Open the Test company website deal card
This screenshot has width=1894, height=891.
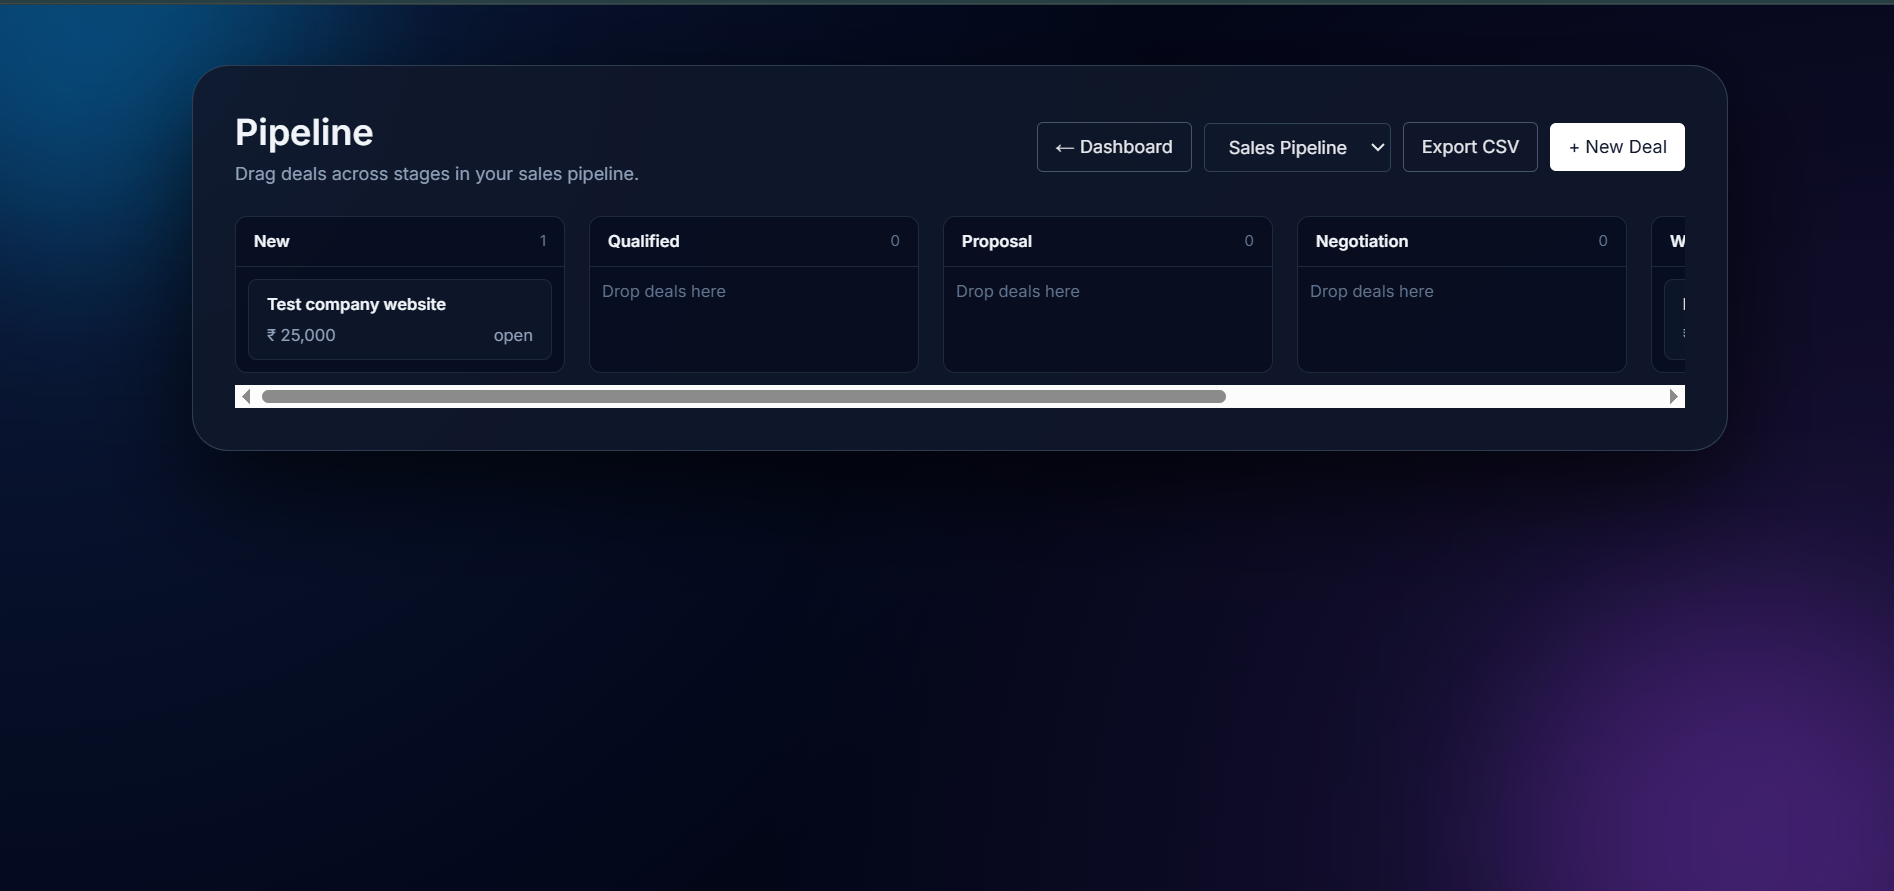click(399, 318)
